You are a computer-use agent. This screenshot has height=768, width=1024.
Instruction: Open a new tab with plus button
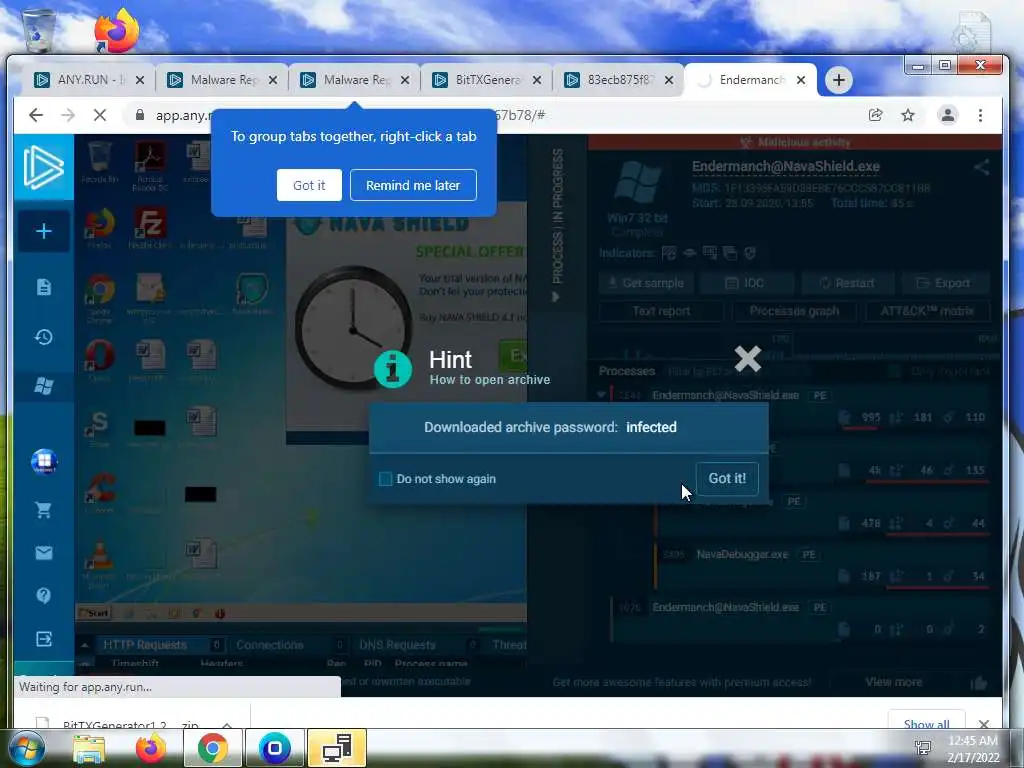point(839,80)
